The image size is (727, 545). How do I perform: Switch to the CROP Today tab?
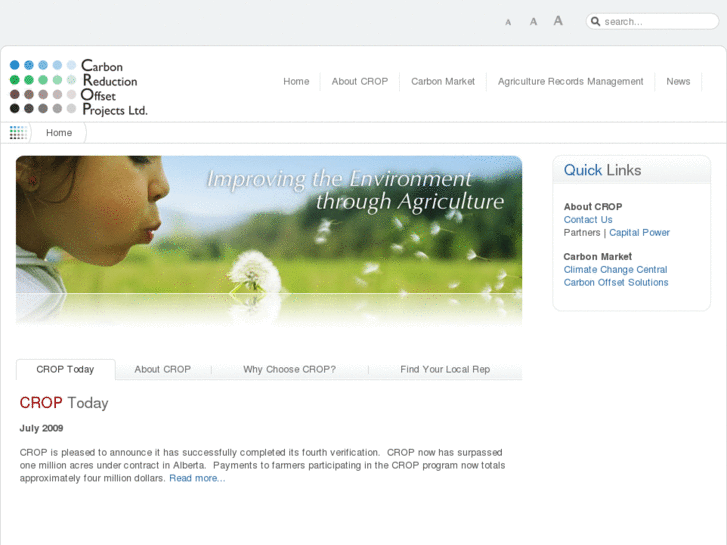[65, 370]
